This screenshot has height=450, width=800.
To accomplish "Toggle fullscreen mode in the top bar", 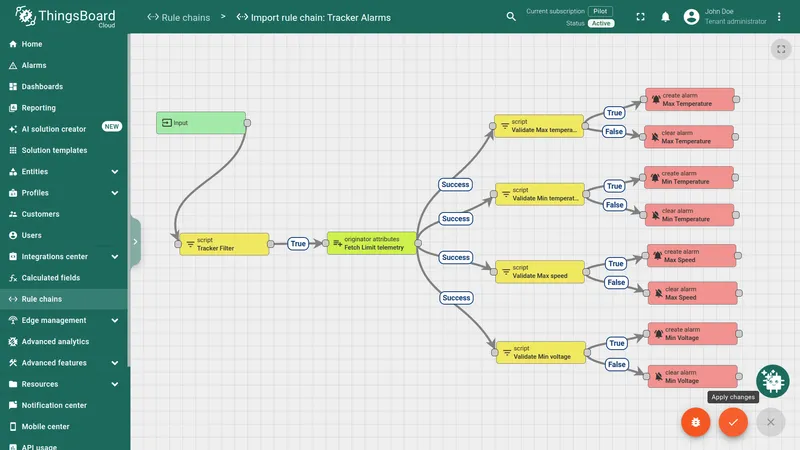I will point(640,17).
